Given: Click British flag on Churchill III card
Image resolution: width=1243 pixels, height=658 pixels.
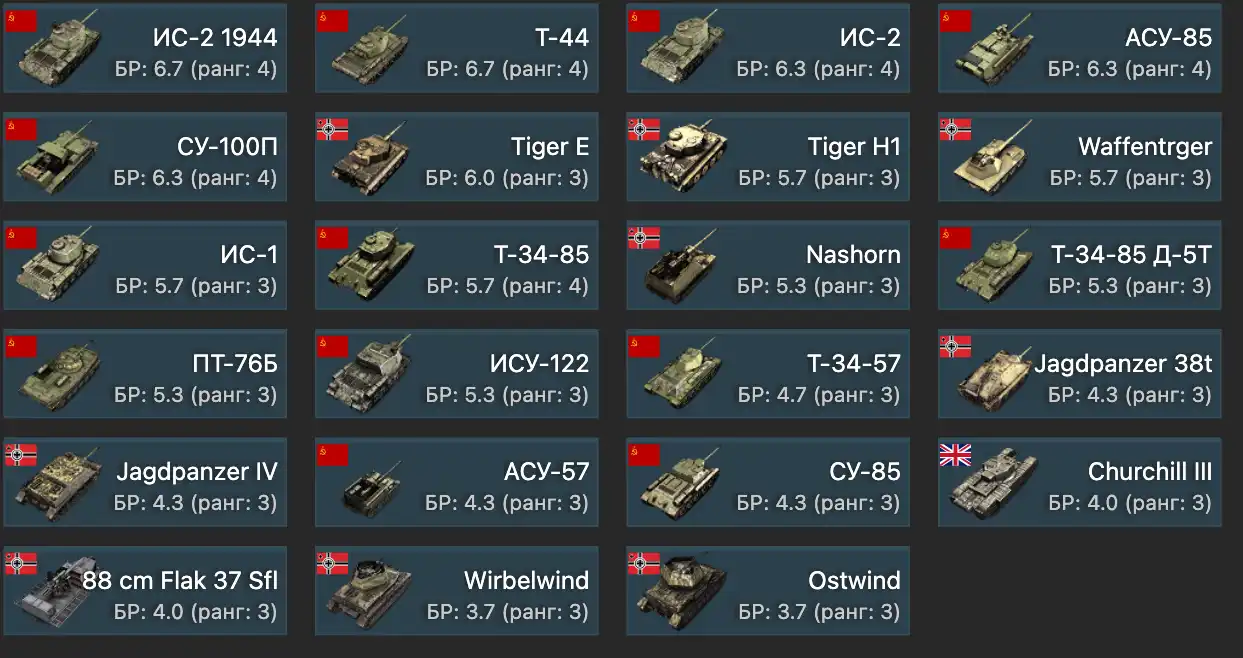Looking at the screenshot, I should [x=955, y=455].
